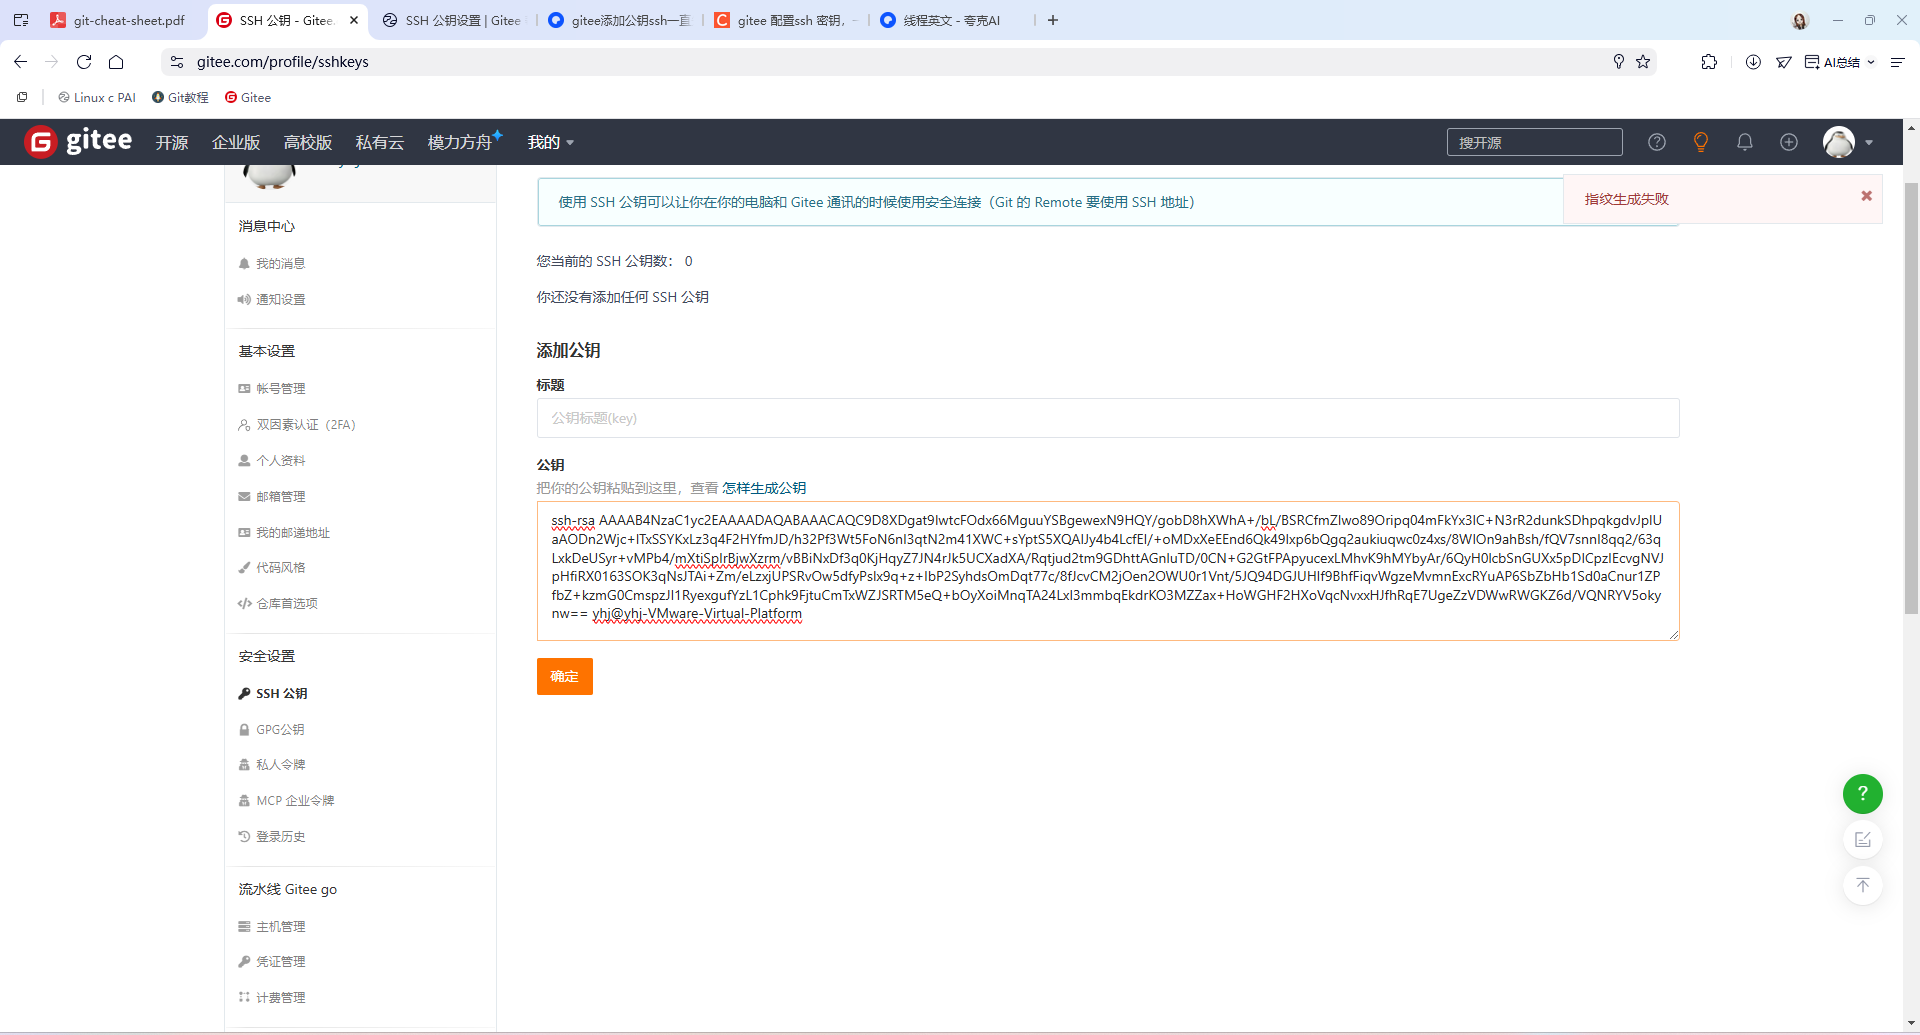Expand the 我的 dropdown menu

[551, 142]
